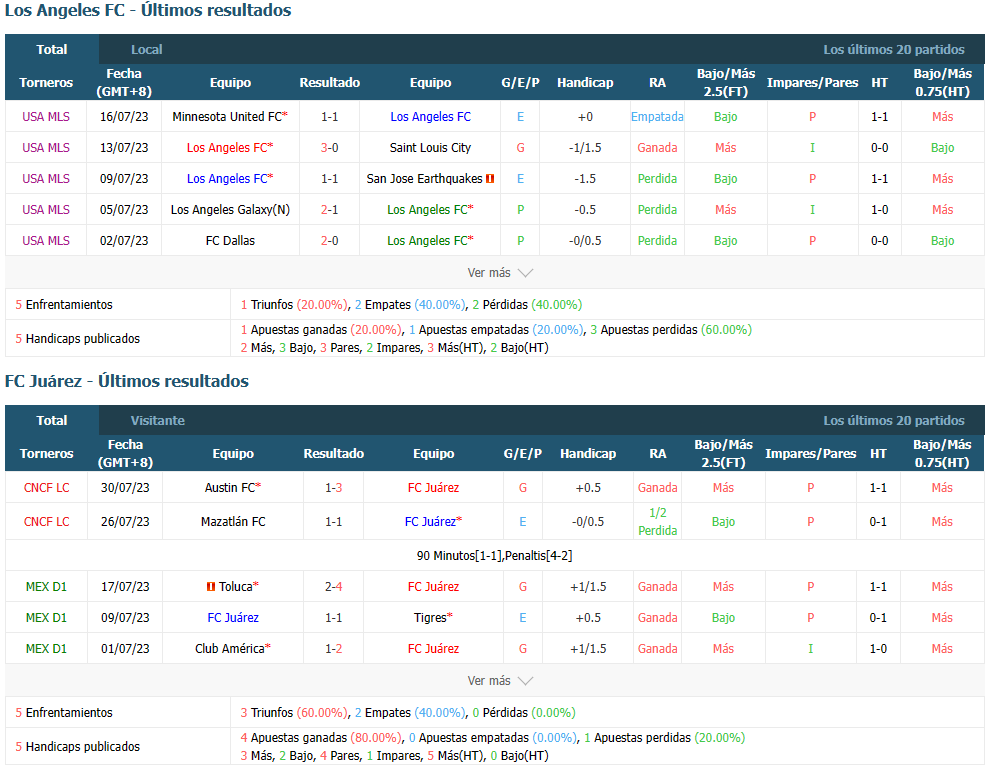
Task: Click FC Juárez in the Mazatlán FC row
Action: tap(430, 522)
